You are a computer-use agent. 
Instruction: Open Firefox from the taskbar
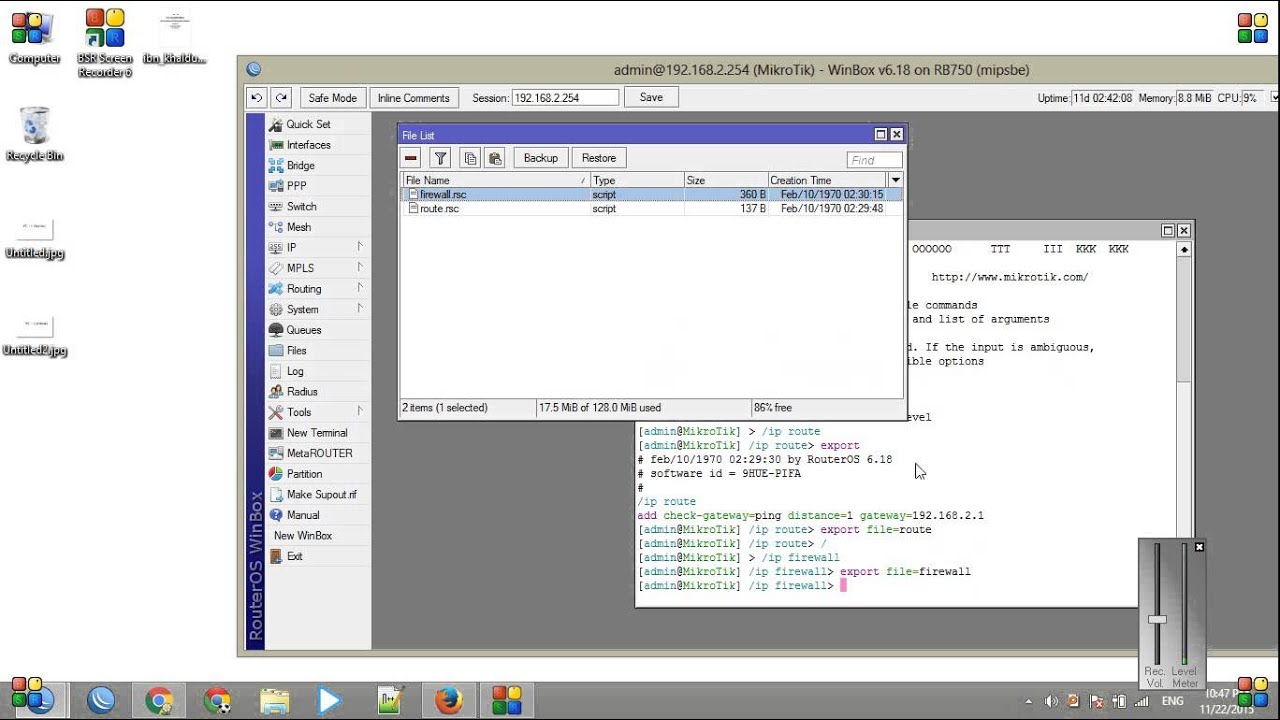point(449,700)
